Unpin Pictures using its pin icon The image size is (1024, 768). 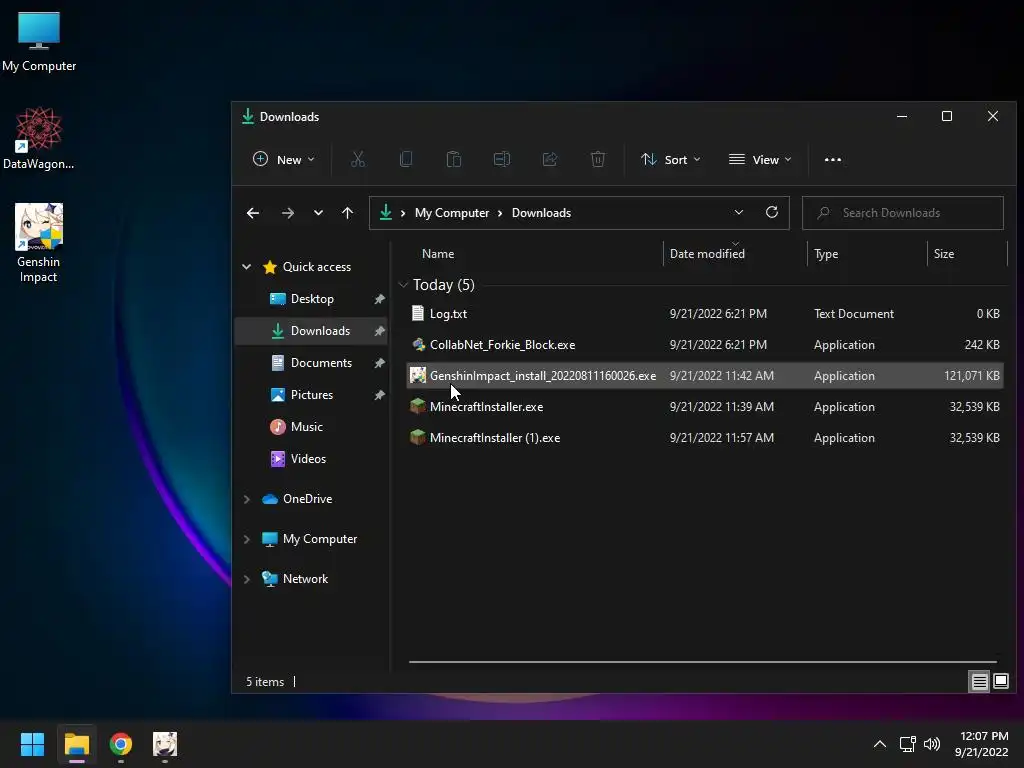coord(379,395)
